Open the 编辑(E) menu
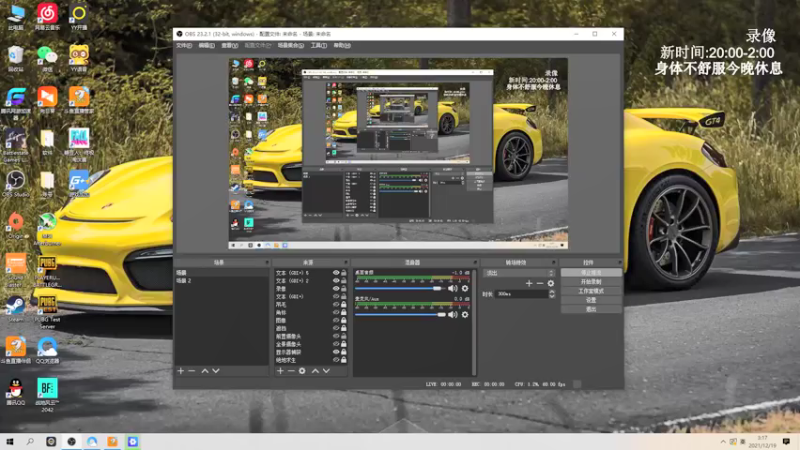The image size is (800, 450). (x=207, y=46)
